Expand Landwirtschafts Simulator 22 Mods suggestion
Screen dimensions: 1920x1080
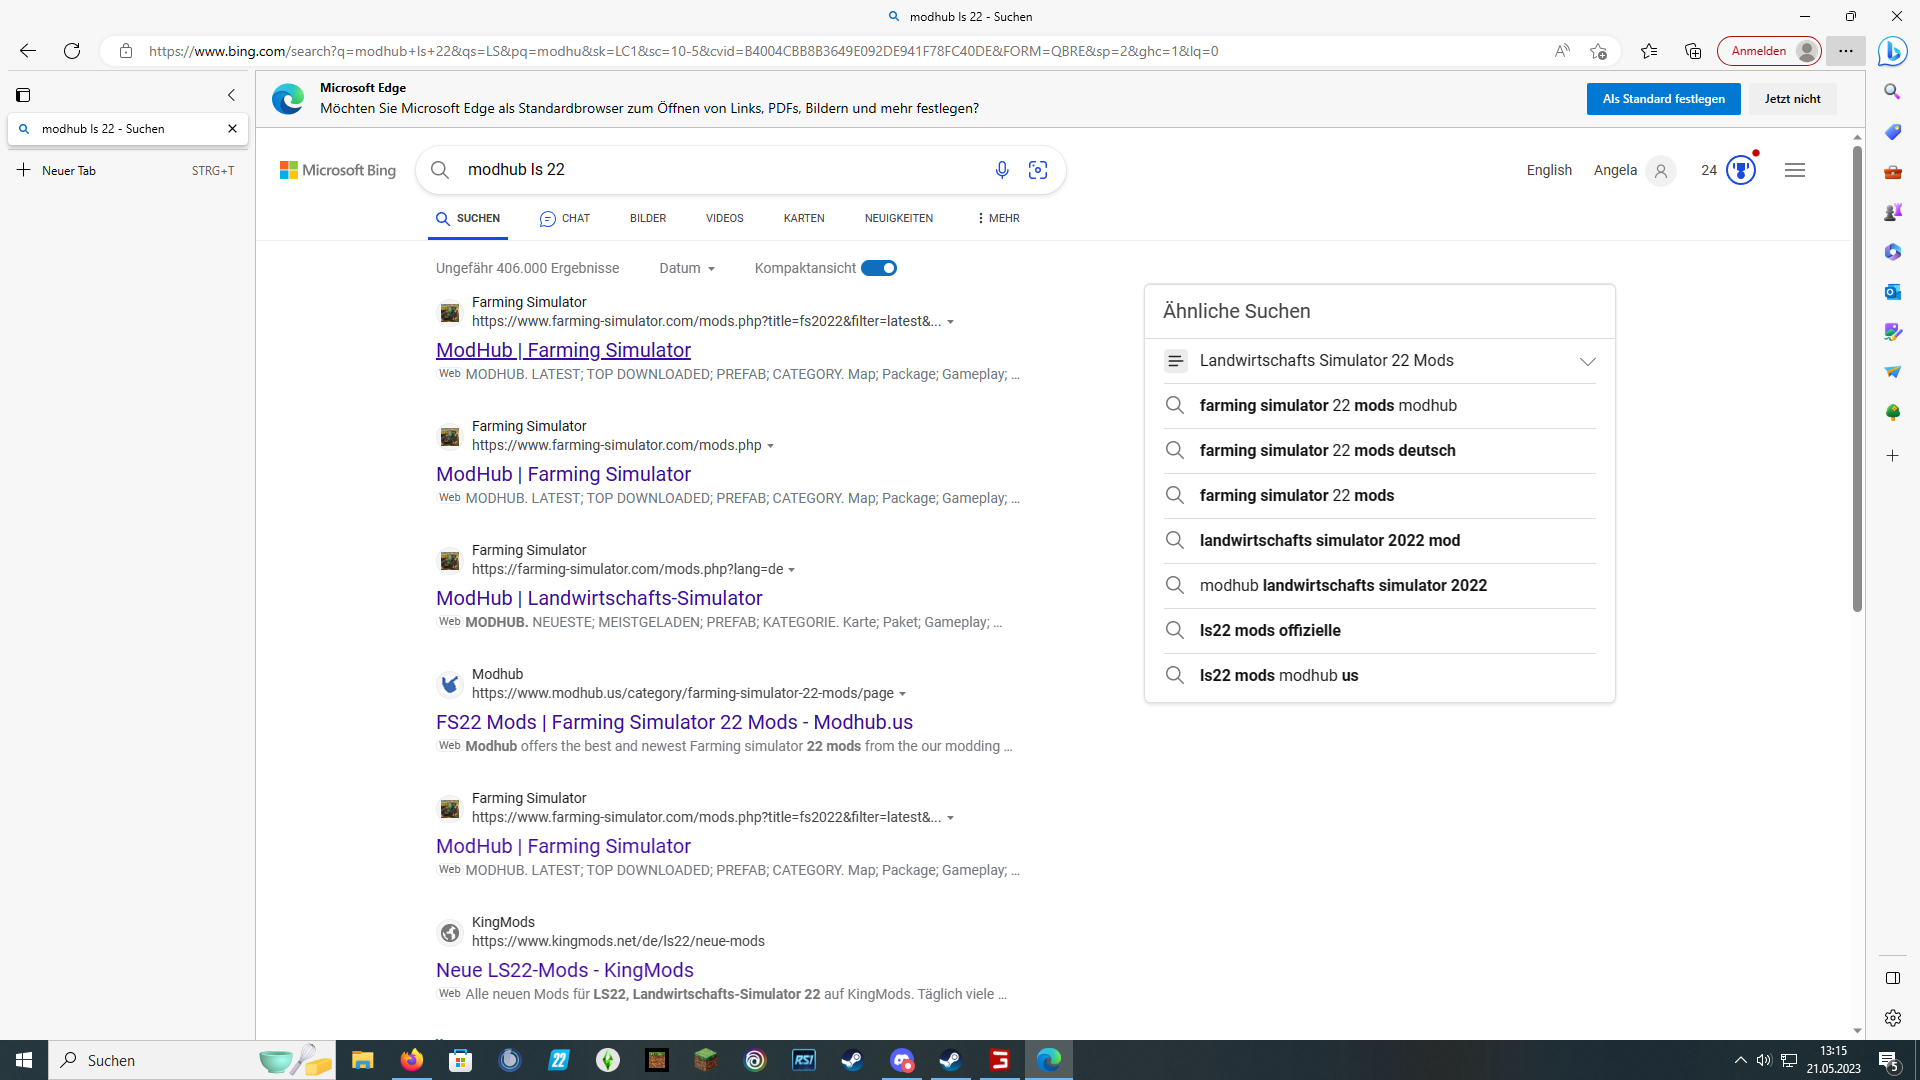click(x=1588, y=361)
